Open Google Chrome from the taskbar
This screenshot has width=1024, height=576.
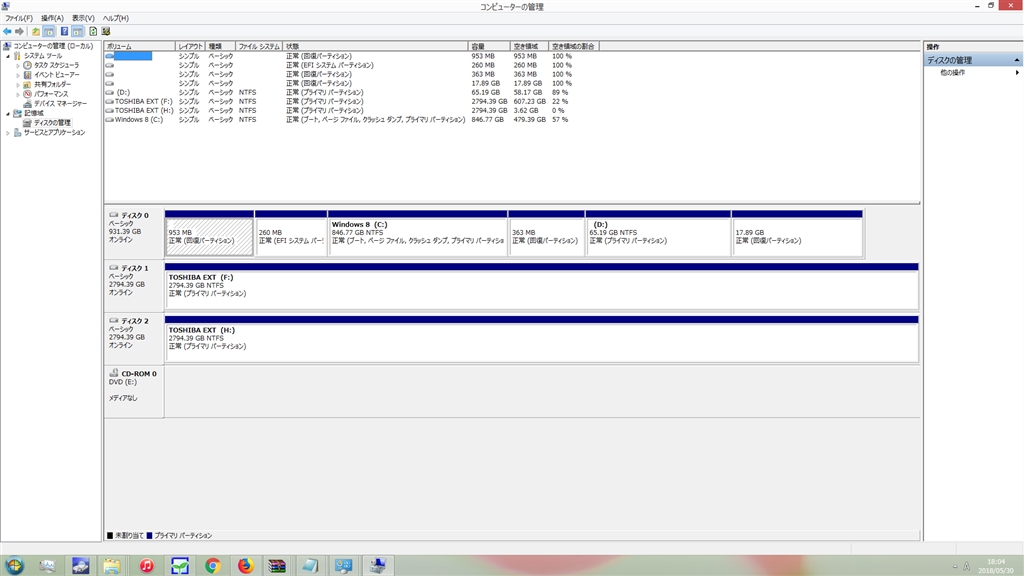pos(212,566)
